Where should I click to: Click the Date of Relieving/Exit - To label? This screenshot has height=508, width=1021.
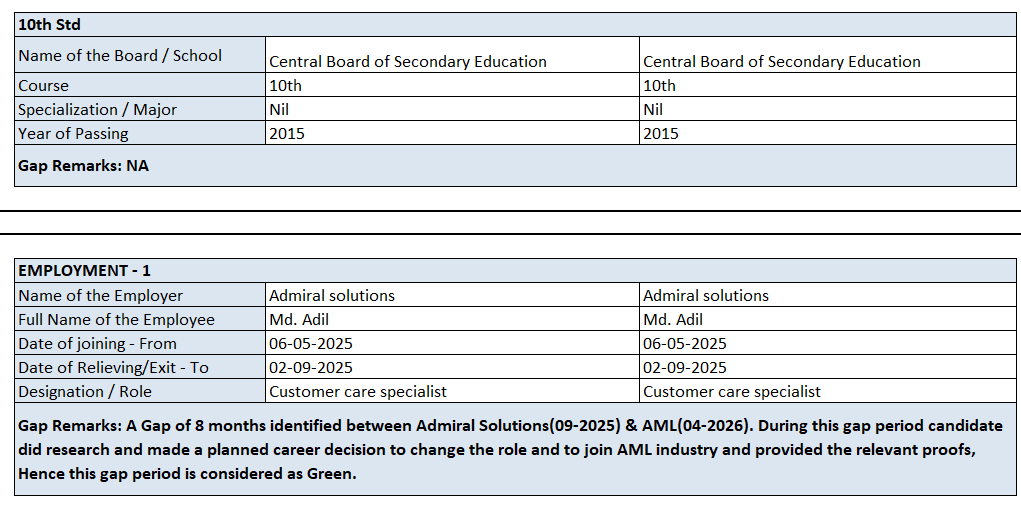[140, 367]
